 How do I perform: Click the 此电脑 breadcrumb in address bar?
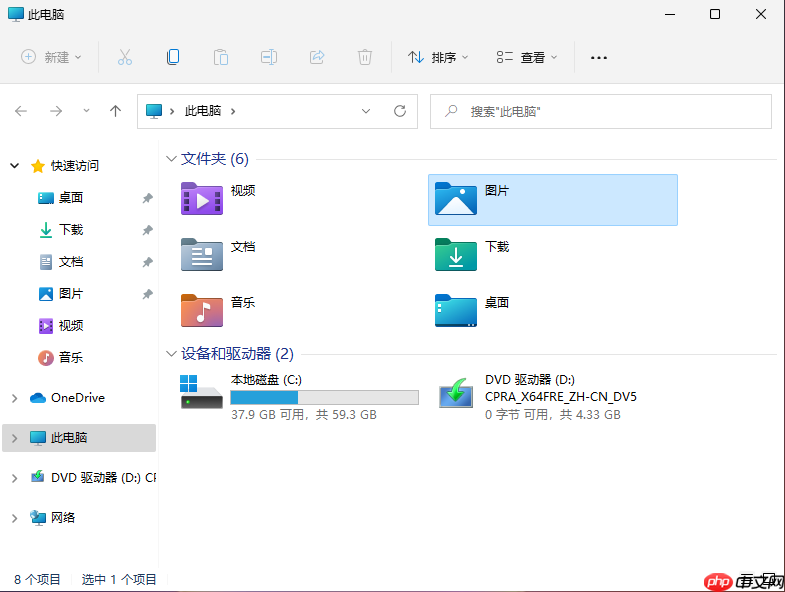203,111
